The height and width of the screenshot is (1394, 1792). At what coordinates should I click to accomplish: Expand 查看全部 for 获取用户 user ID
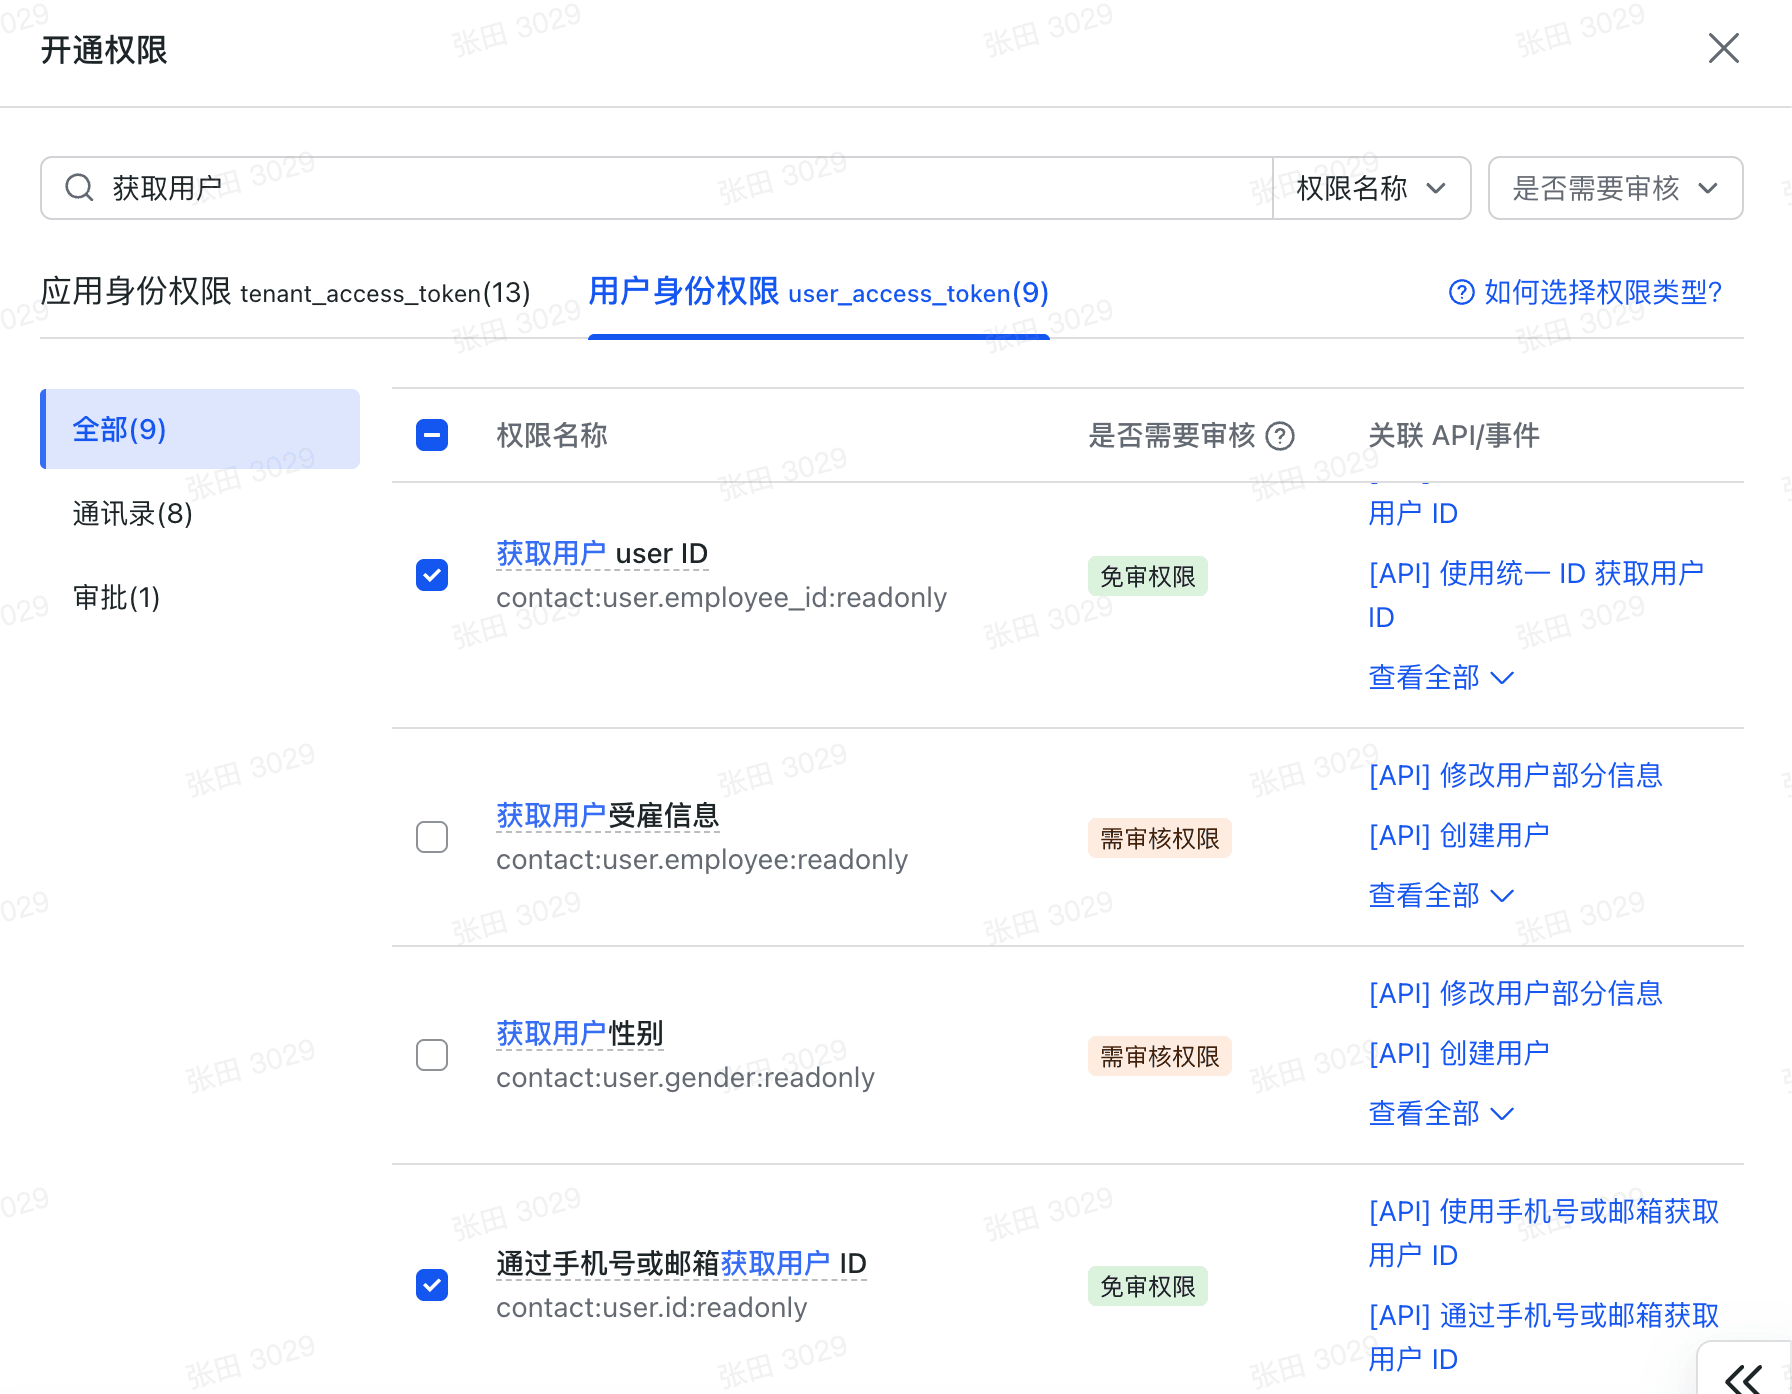(x=1440, y=678)
